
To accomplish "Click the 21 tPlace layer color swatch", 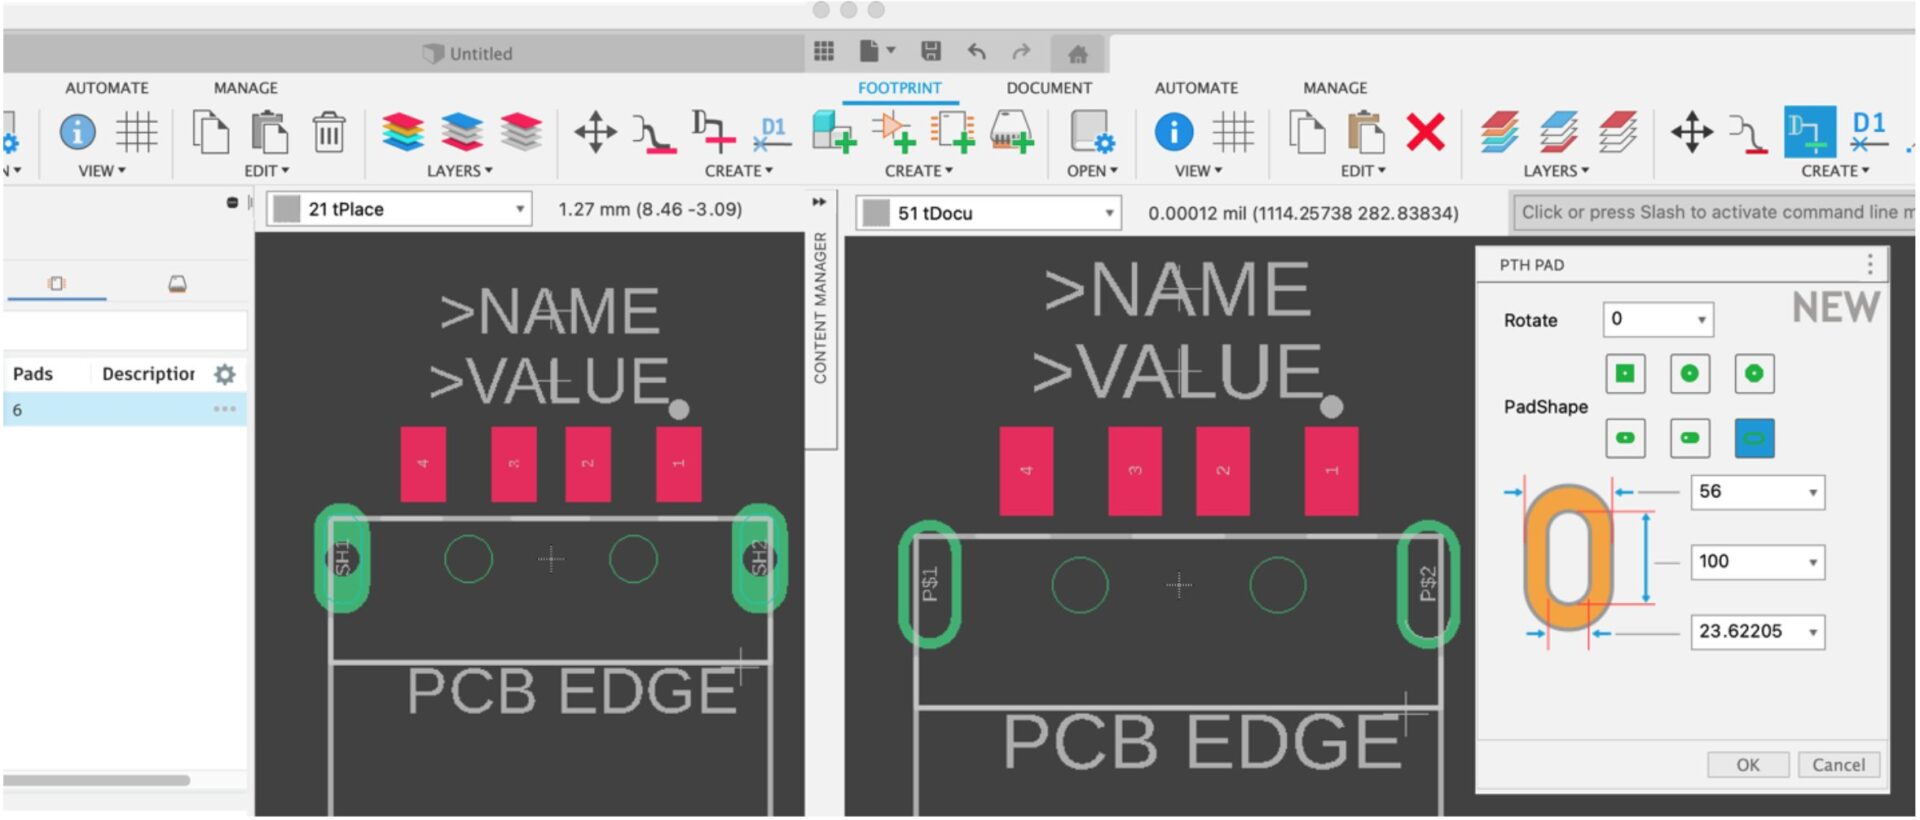I will (x=287, y=209).
